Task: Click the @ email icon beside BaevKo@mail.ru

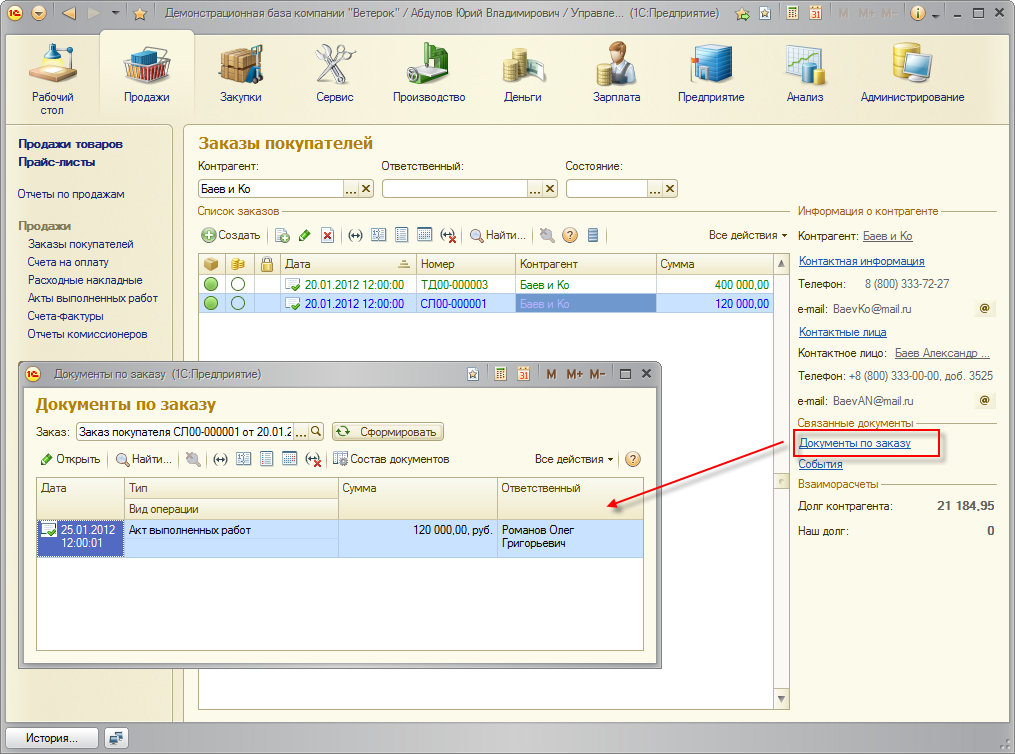Action: point(985,308)
